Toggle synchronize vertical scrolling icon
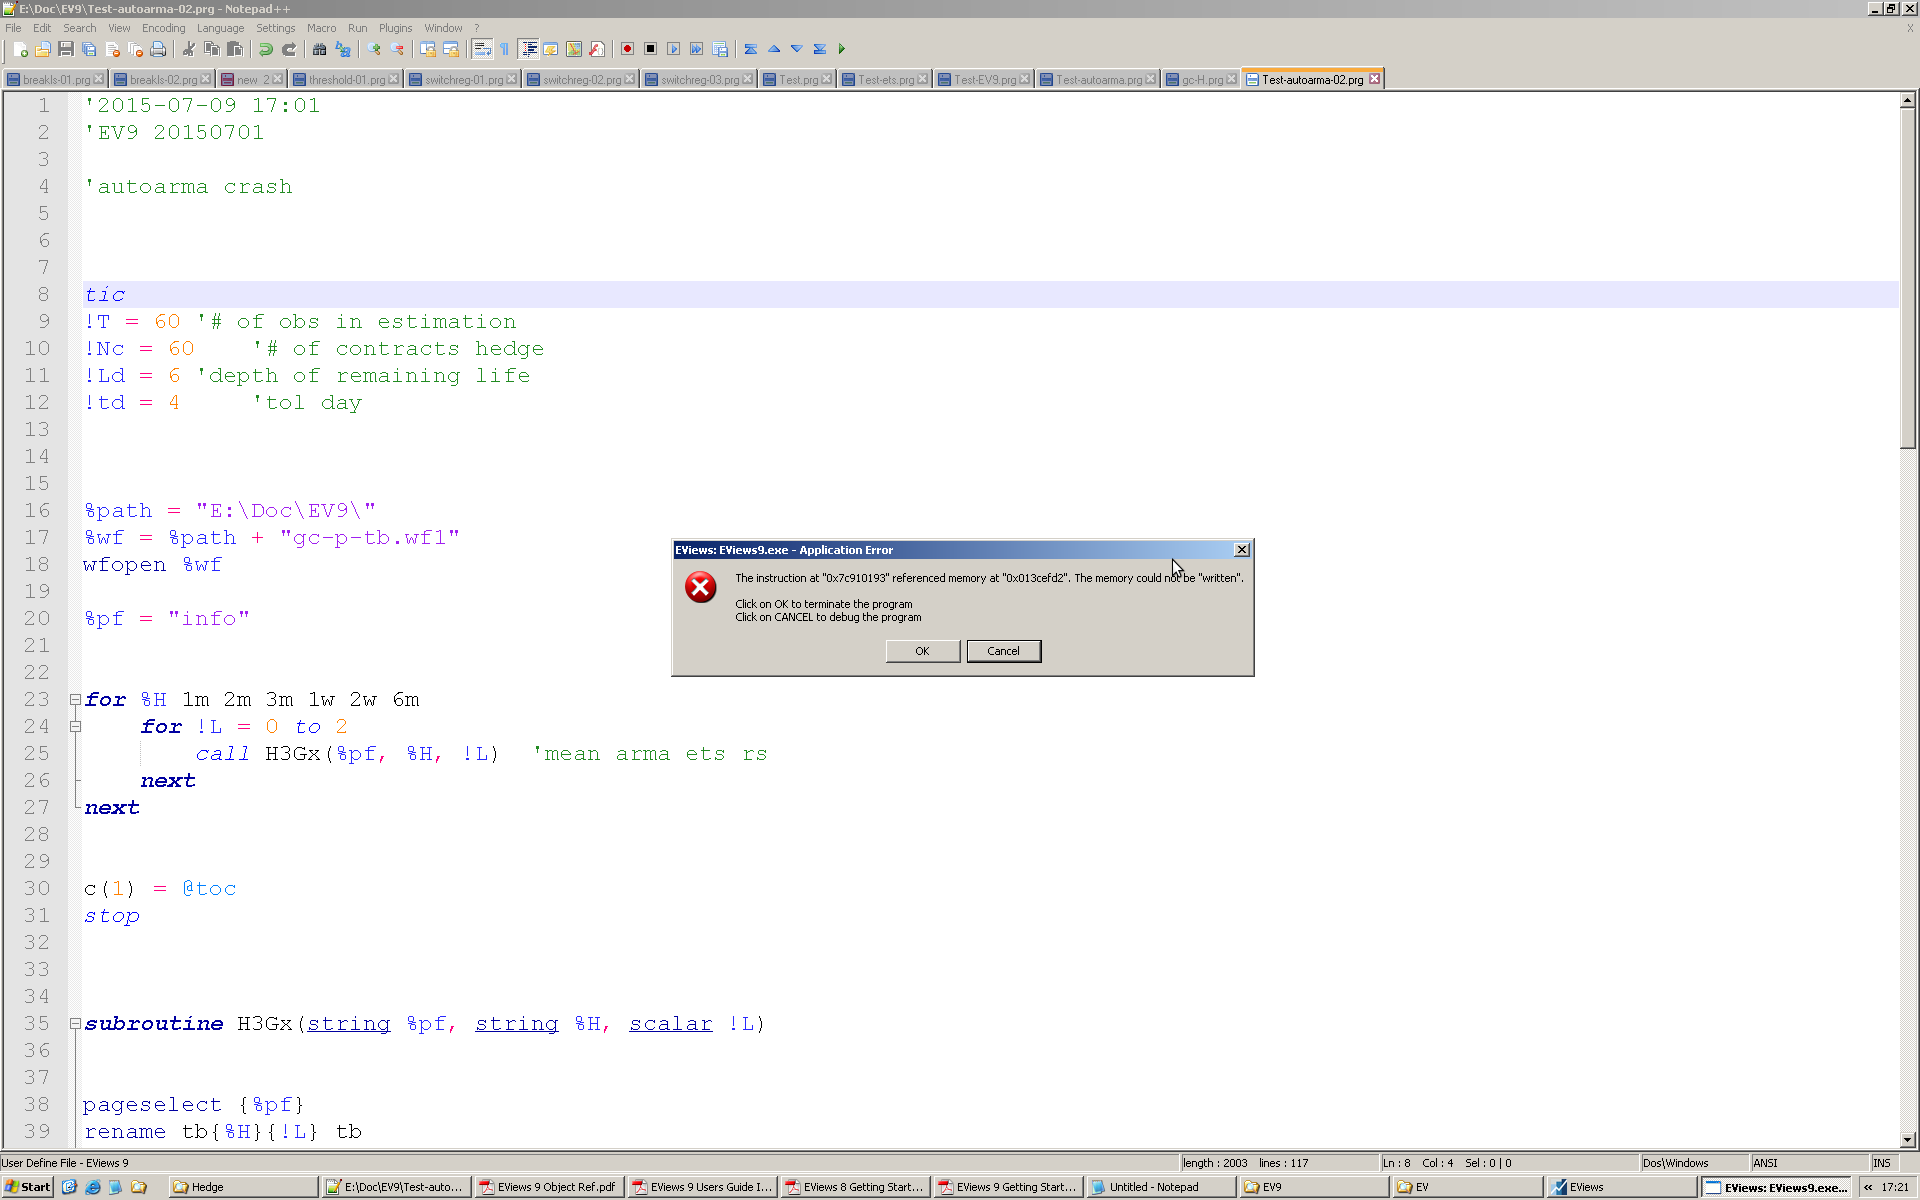Screen dimensions: 1920x1200 click(x=428, y=49)
